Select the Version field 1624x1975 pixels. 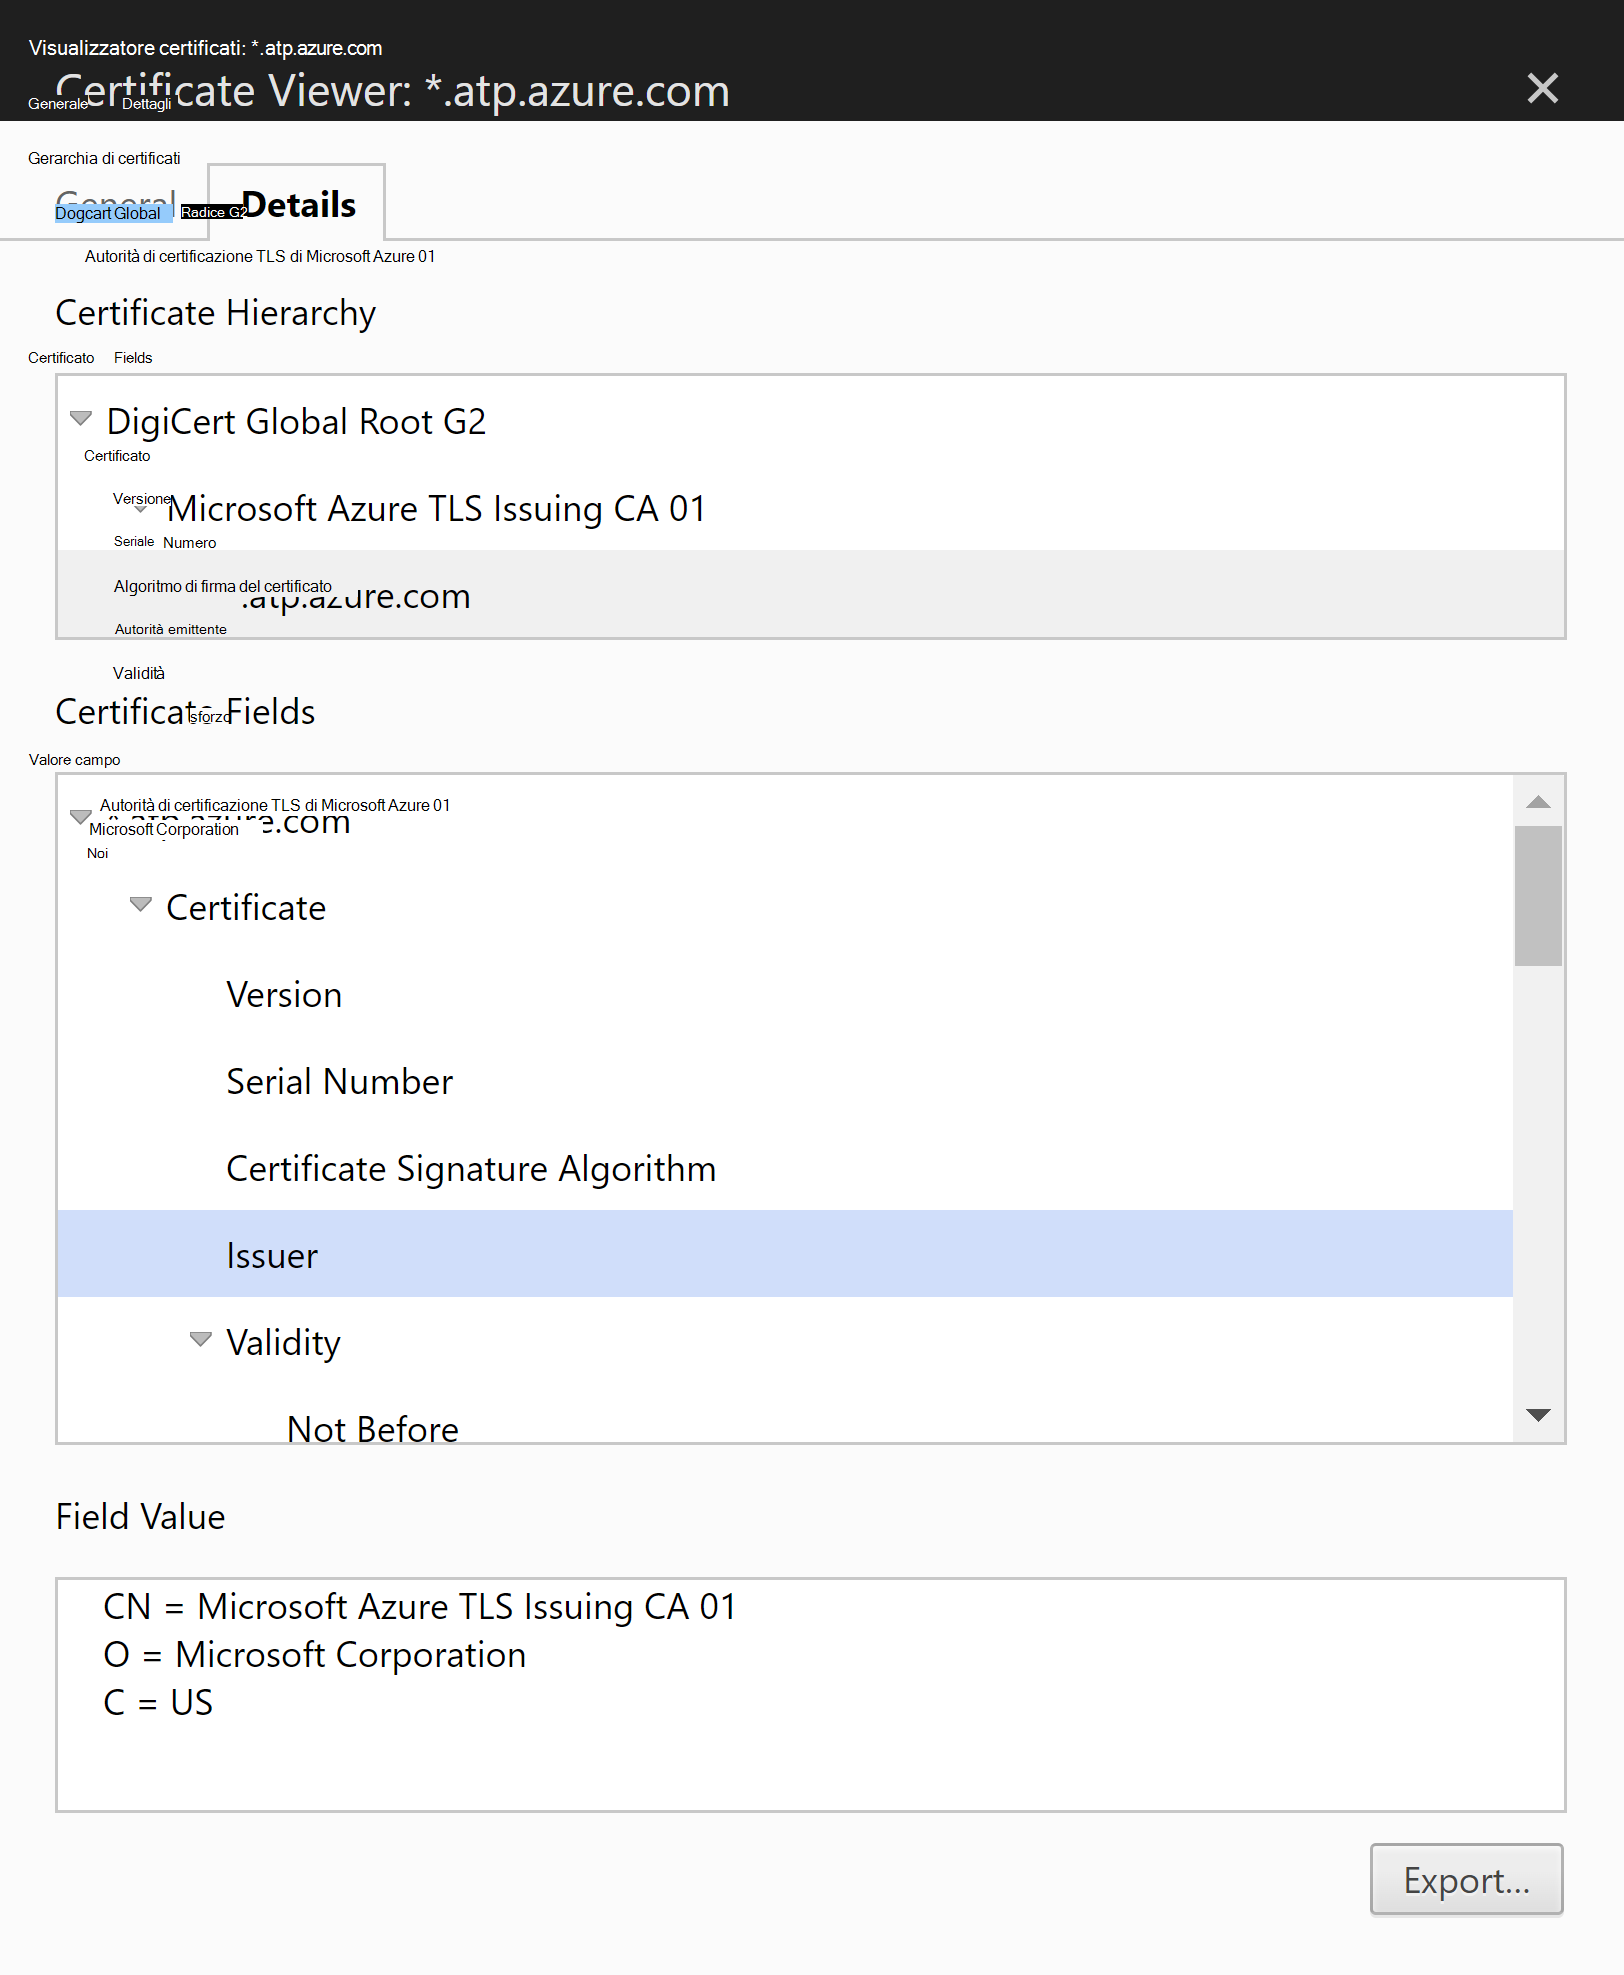tap(284, 994)
